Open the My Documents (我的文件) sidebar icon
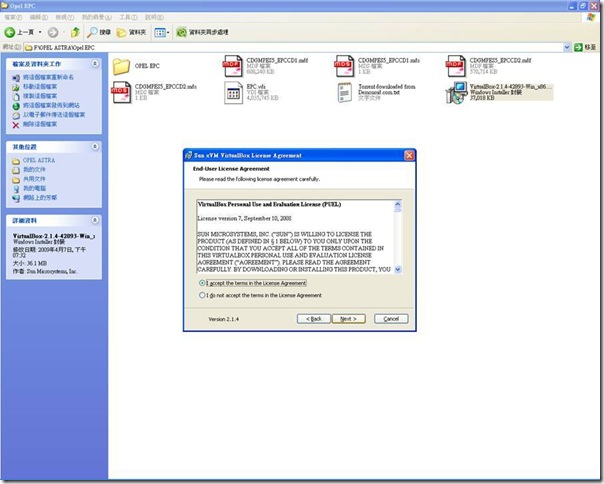Viewport: 604px width, 484px height. click(16, 170)
